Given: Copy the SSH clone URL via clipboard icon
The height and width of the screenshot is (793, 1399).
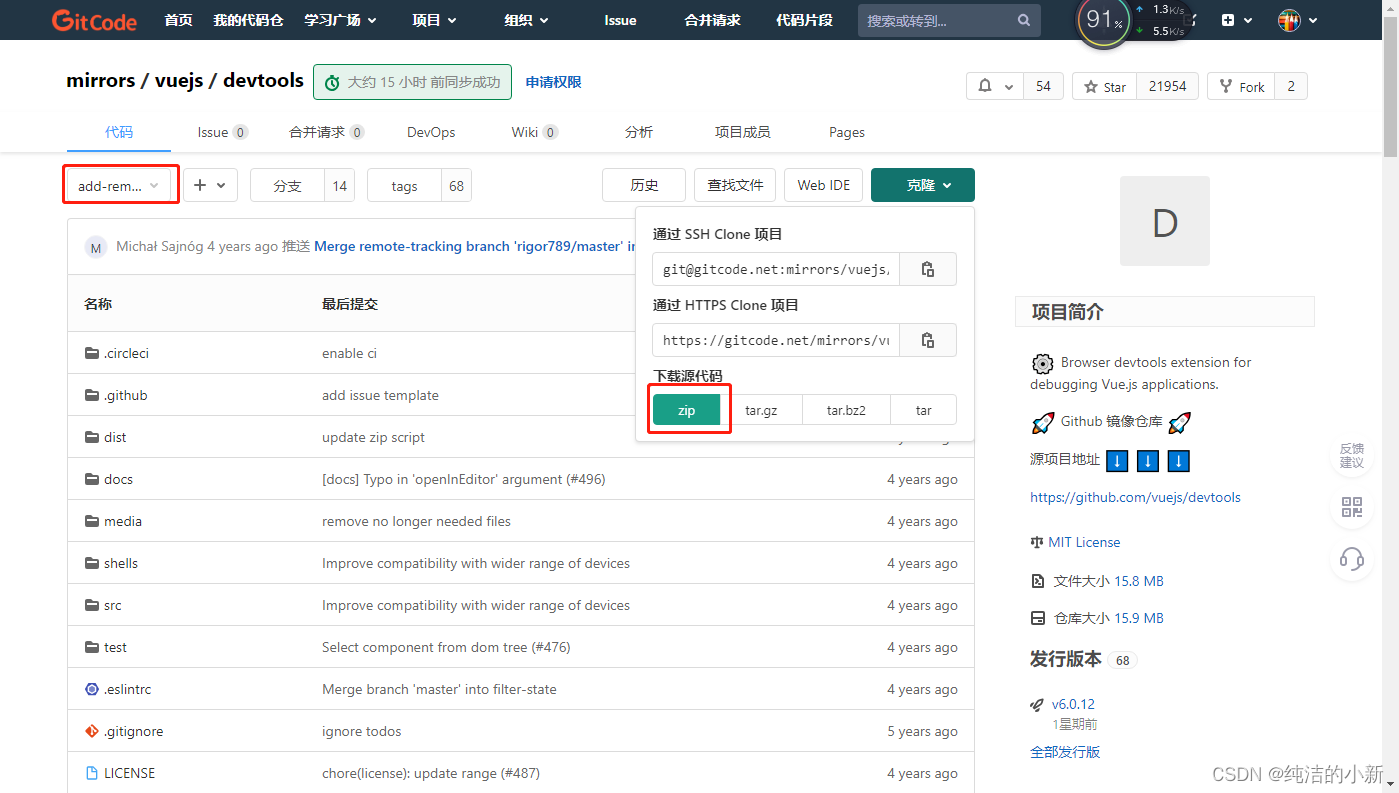Looking at the screenshot, I should (927, 268).
